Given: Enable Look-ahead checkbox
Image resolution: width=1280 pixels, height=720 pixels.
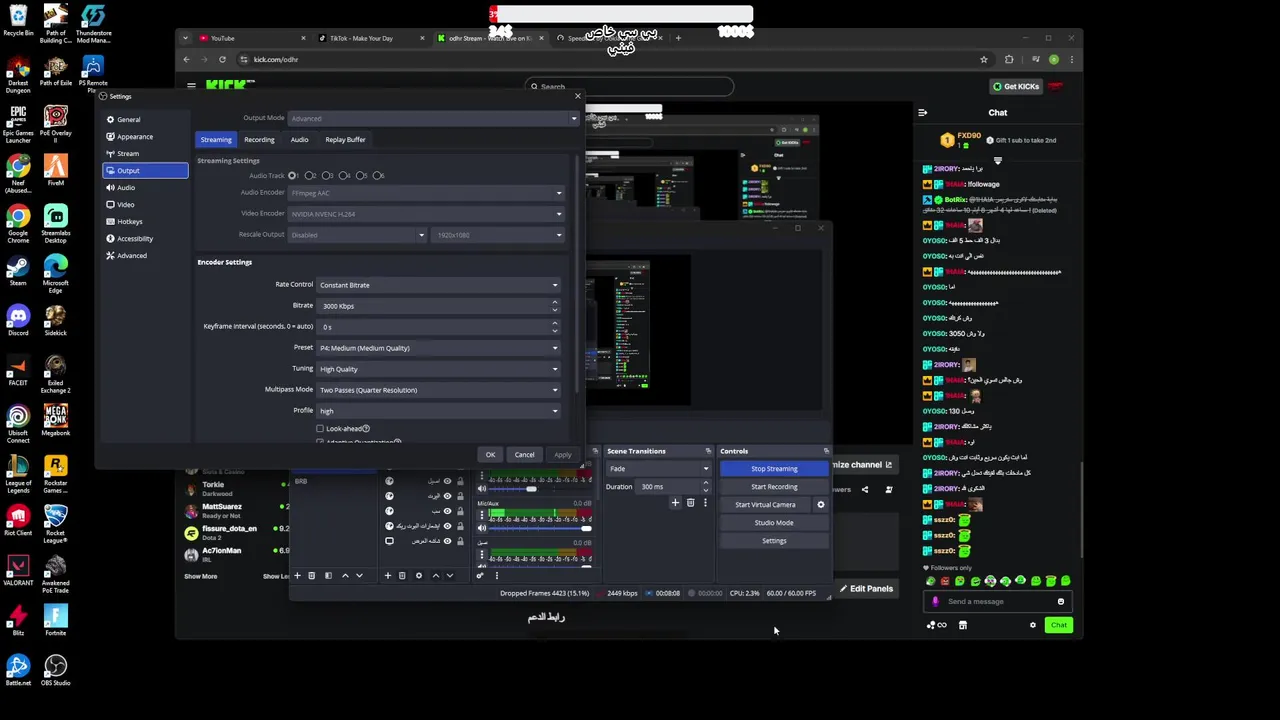Looking at the screenshot, I should coord(320,428).
